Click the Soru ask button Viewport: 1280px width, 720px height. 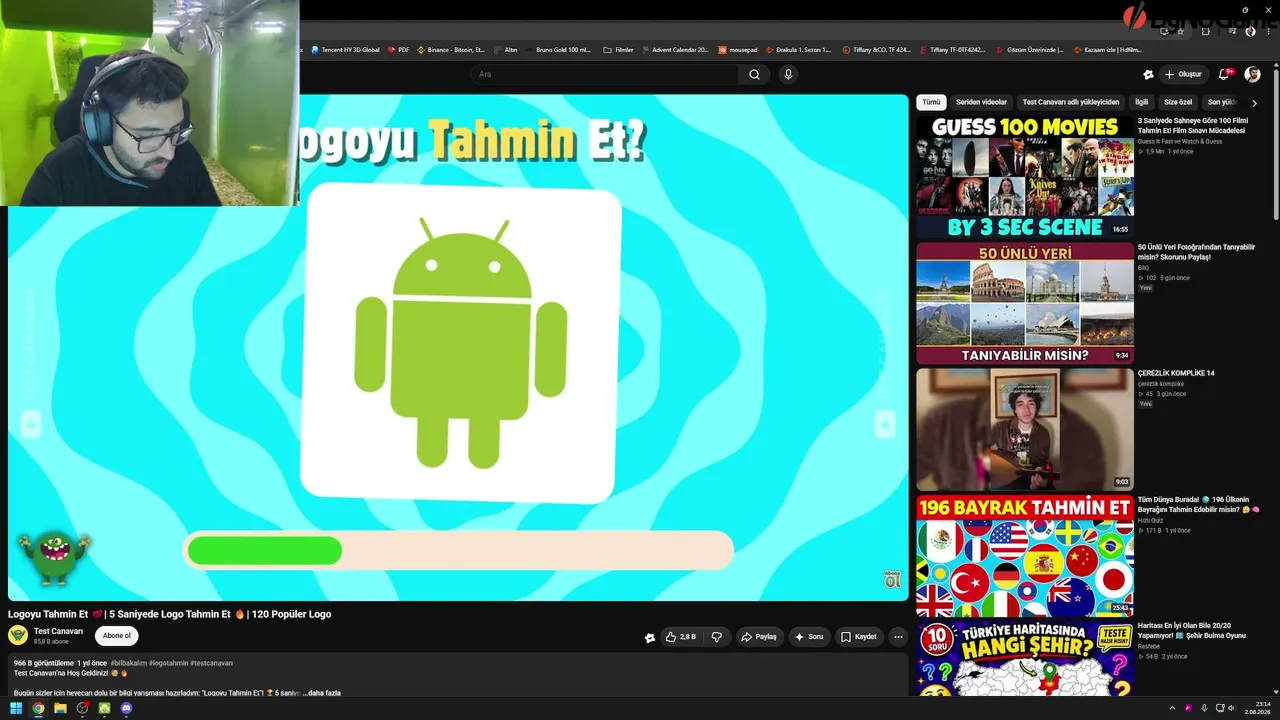809,637
